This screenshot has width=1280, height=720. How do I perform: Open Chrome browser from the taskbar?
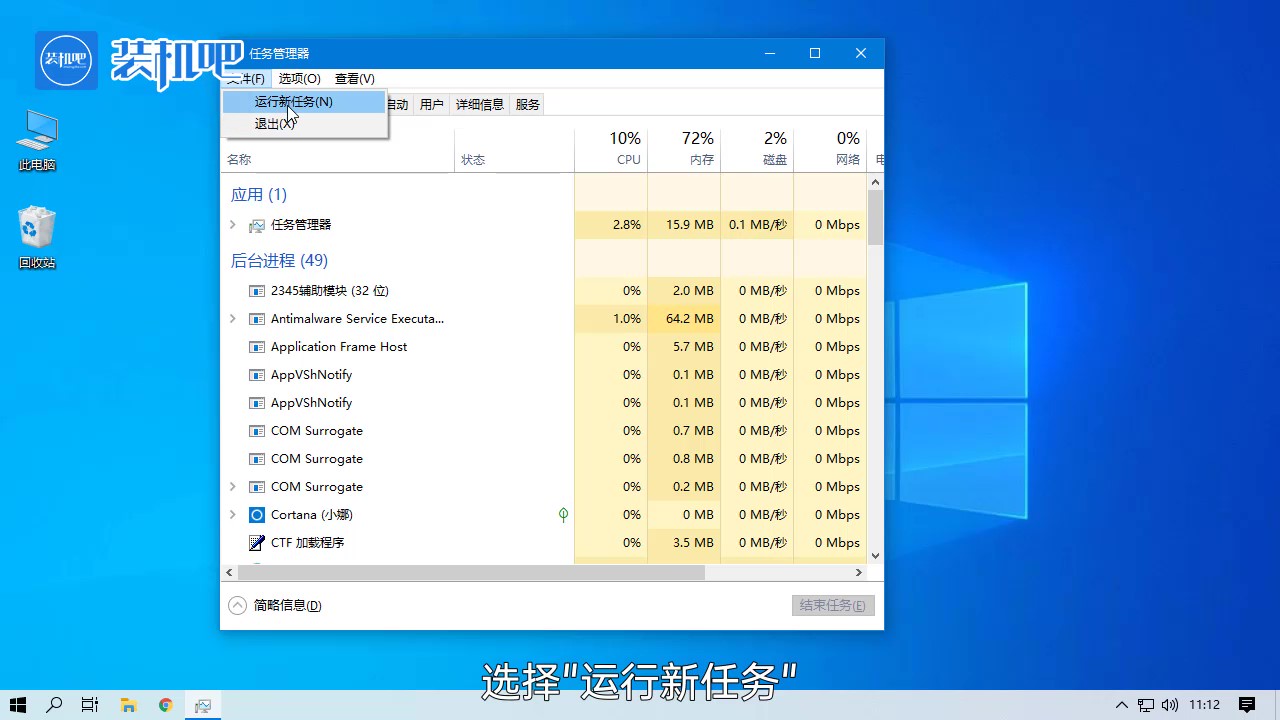(x=166, y=705)
